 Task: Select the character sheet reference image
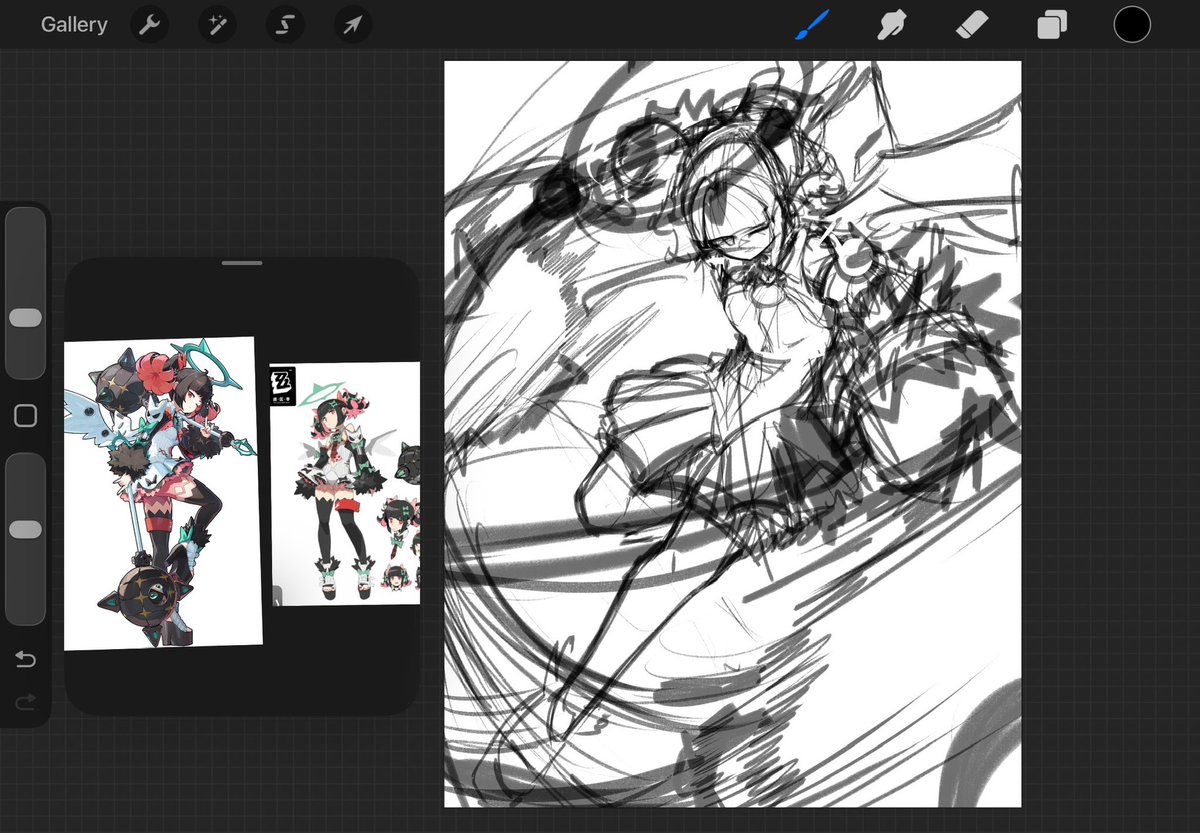pyautogui.click(x=345, y=483)
